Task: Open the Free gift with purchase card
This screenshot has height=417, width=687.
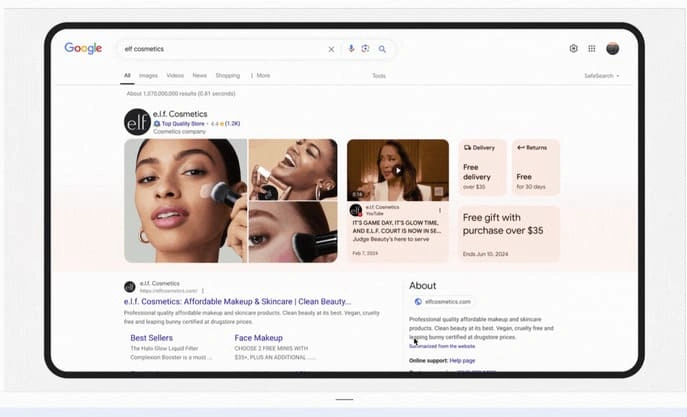Action: pos(509,234)
